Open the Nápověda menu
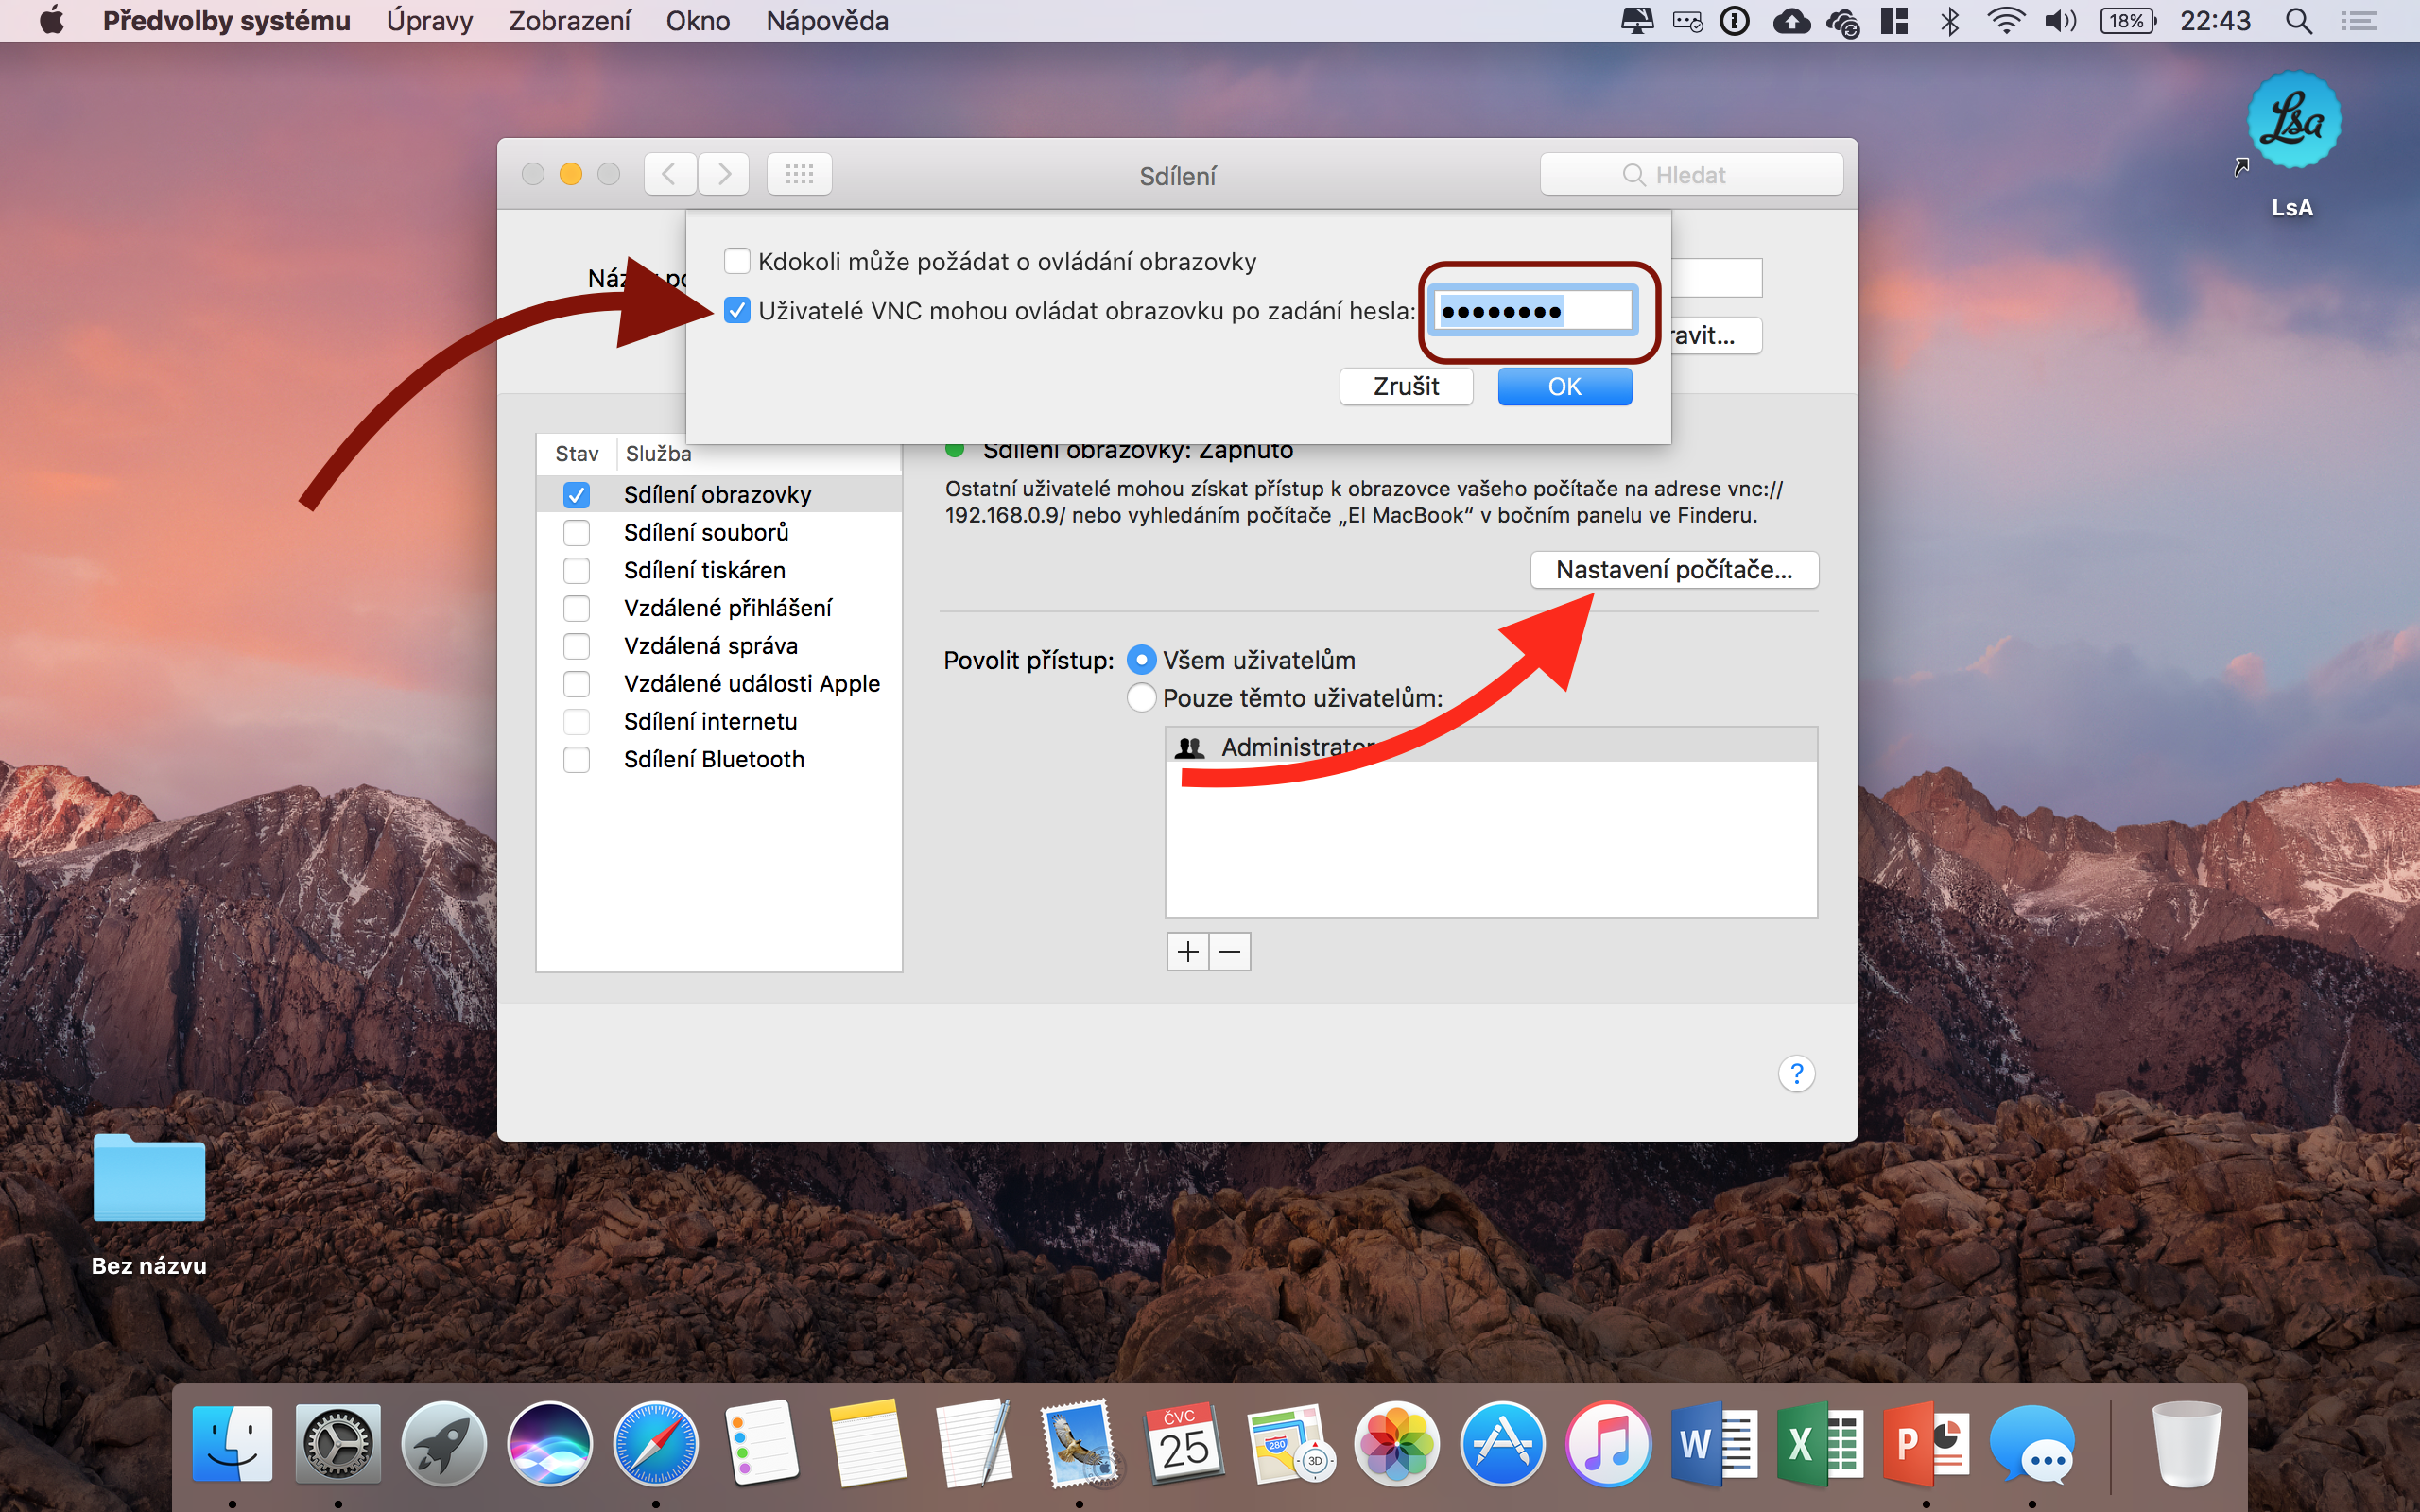This screenshot has width=2420, height=1512. (x=827, y=21)
